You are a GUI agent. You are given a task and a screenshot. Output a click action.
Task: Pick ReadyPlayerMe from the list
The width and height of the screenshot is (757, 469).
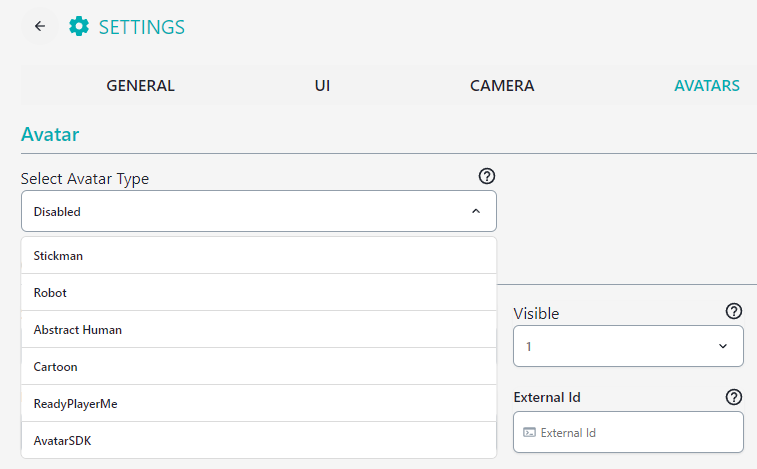[x=259, y=403]
